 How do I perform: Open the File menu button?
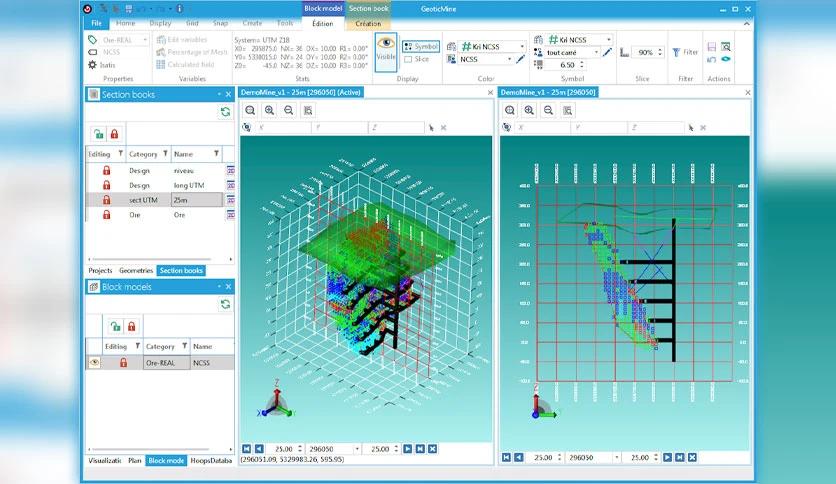click(x=97, y=23)
